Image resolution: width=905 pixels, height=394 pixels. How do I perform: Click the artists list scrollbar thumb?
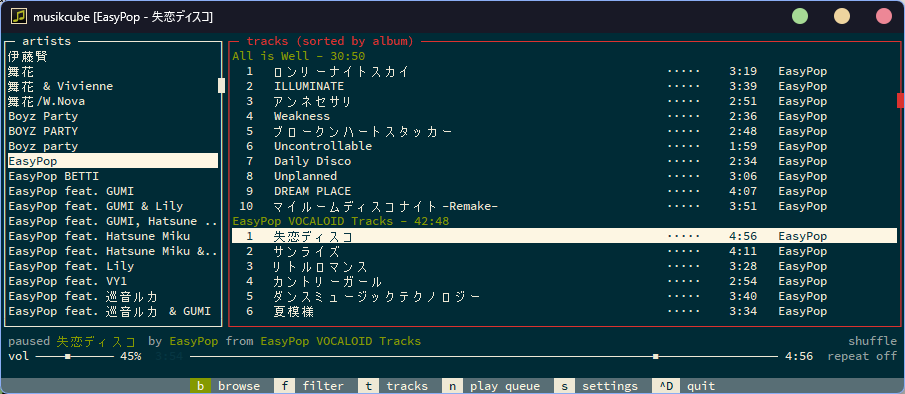tap(221, 85)
